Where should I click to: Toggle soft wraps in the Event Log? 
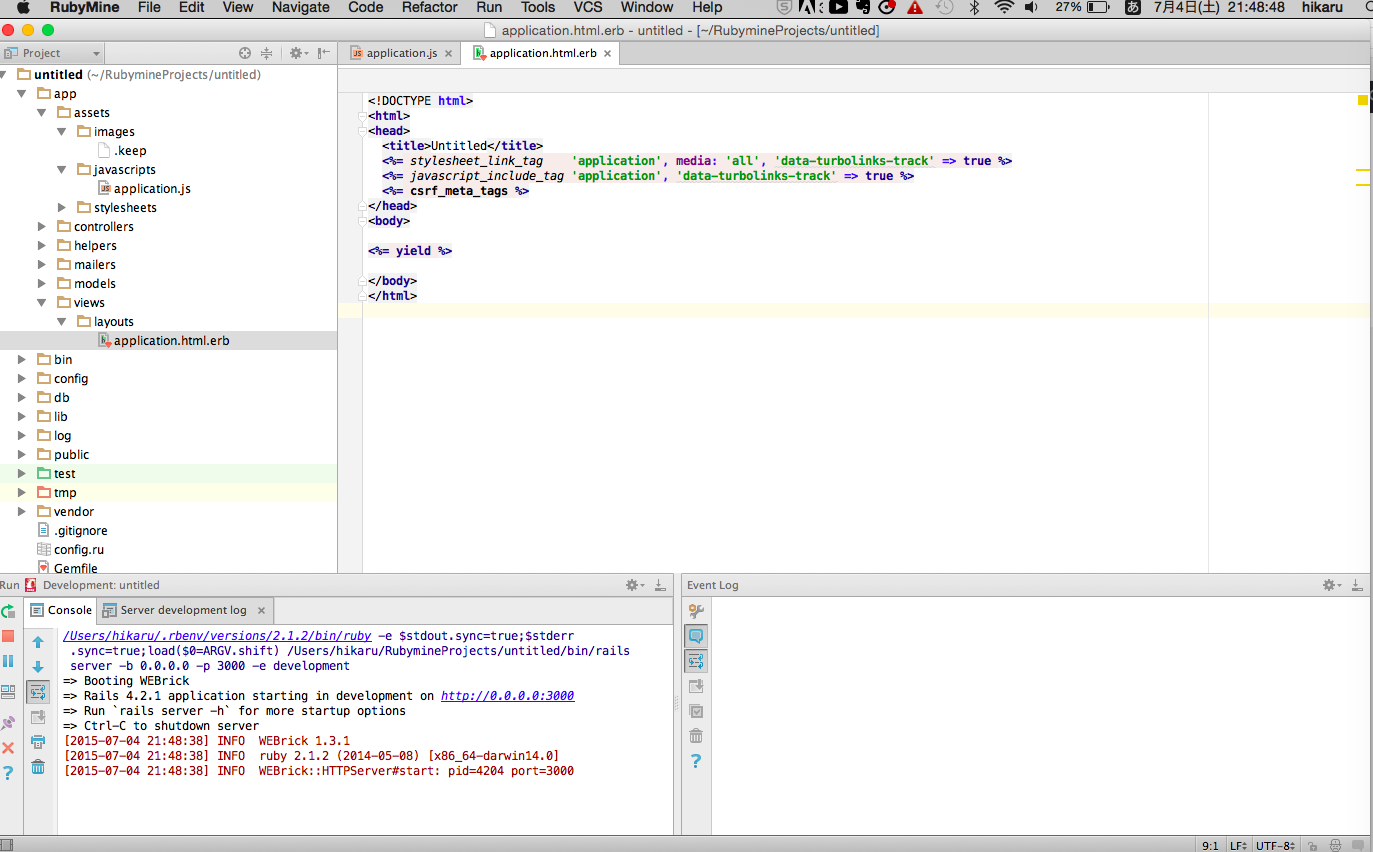pos(696,661)
